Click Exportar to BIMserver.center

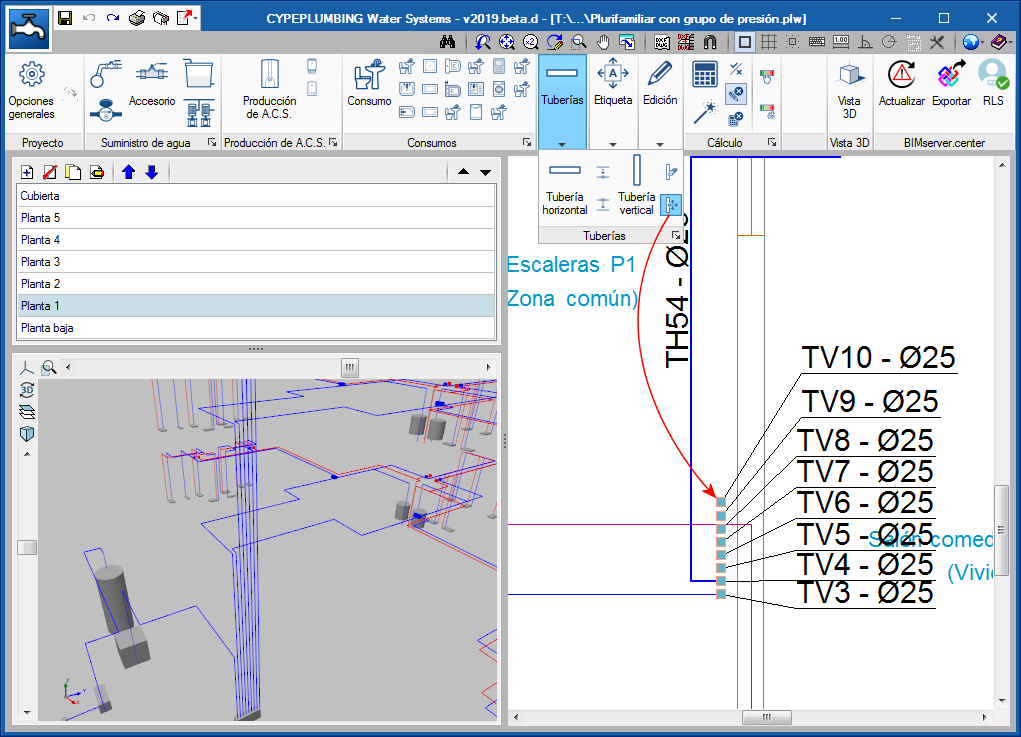point(951,84)
